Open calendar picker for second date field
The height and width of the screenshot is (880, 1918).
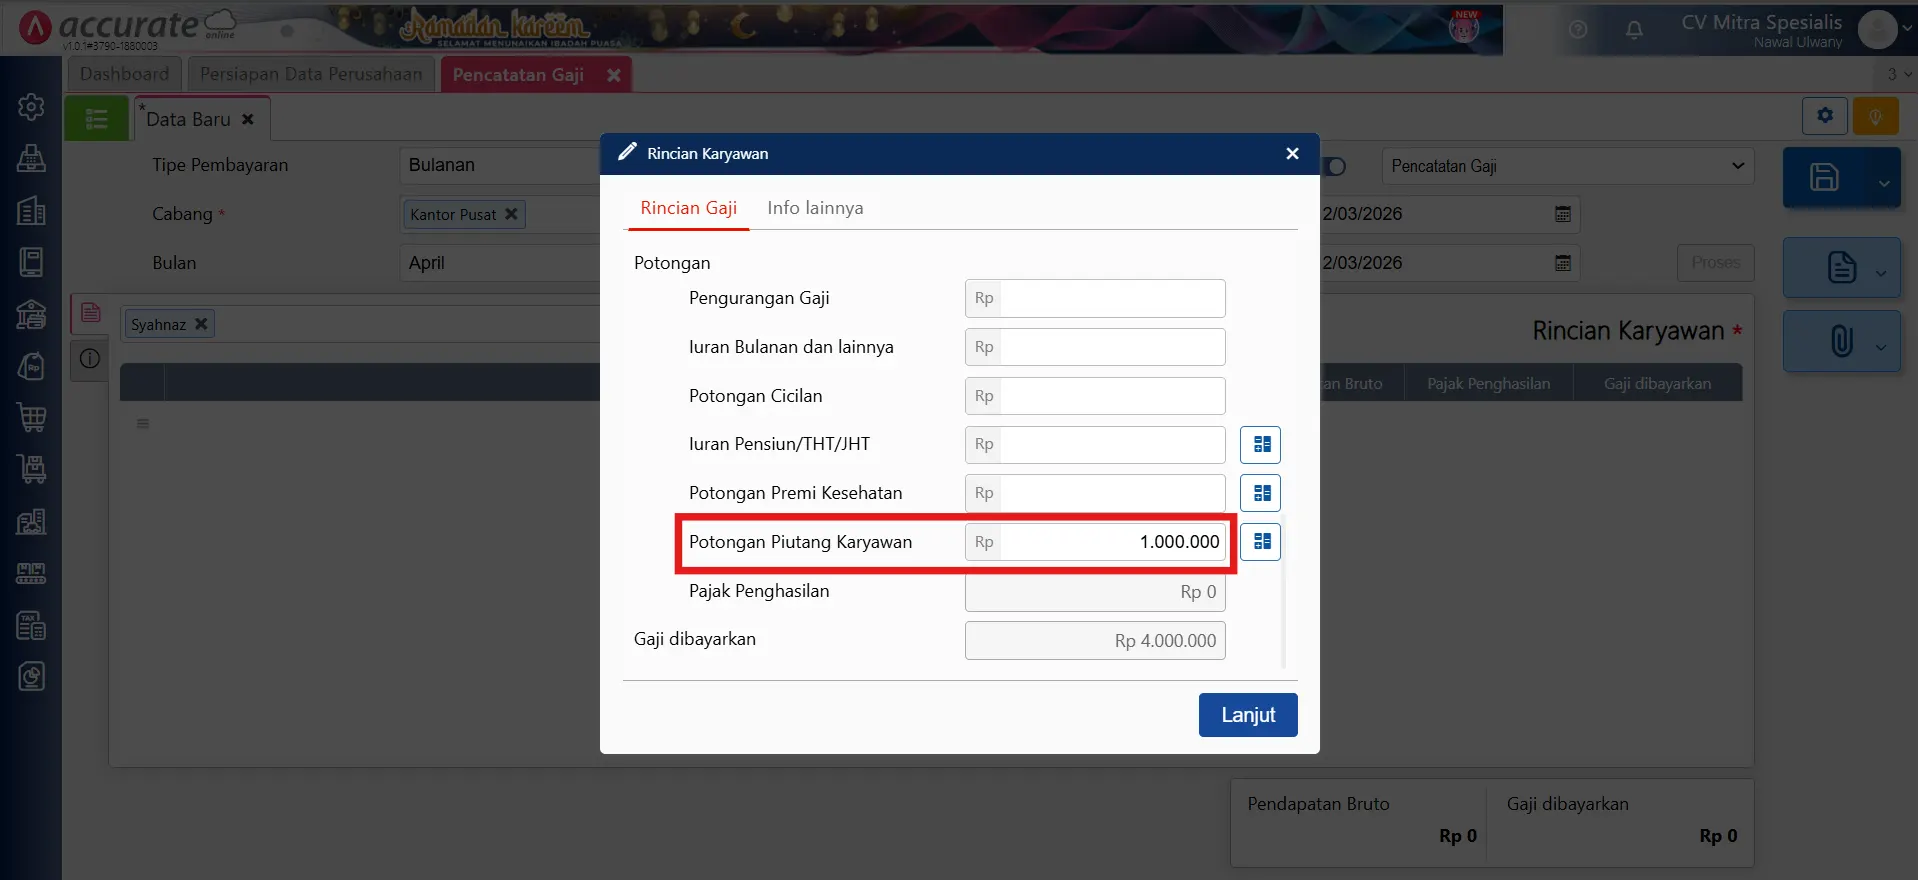(1563, 263)
